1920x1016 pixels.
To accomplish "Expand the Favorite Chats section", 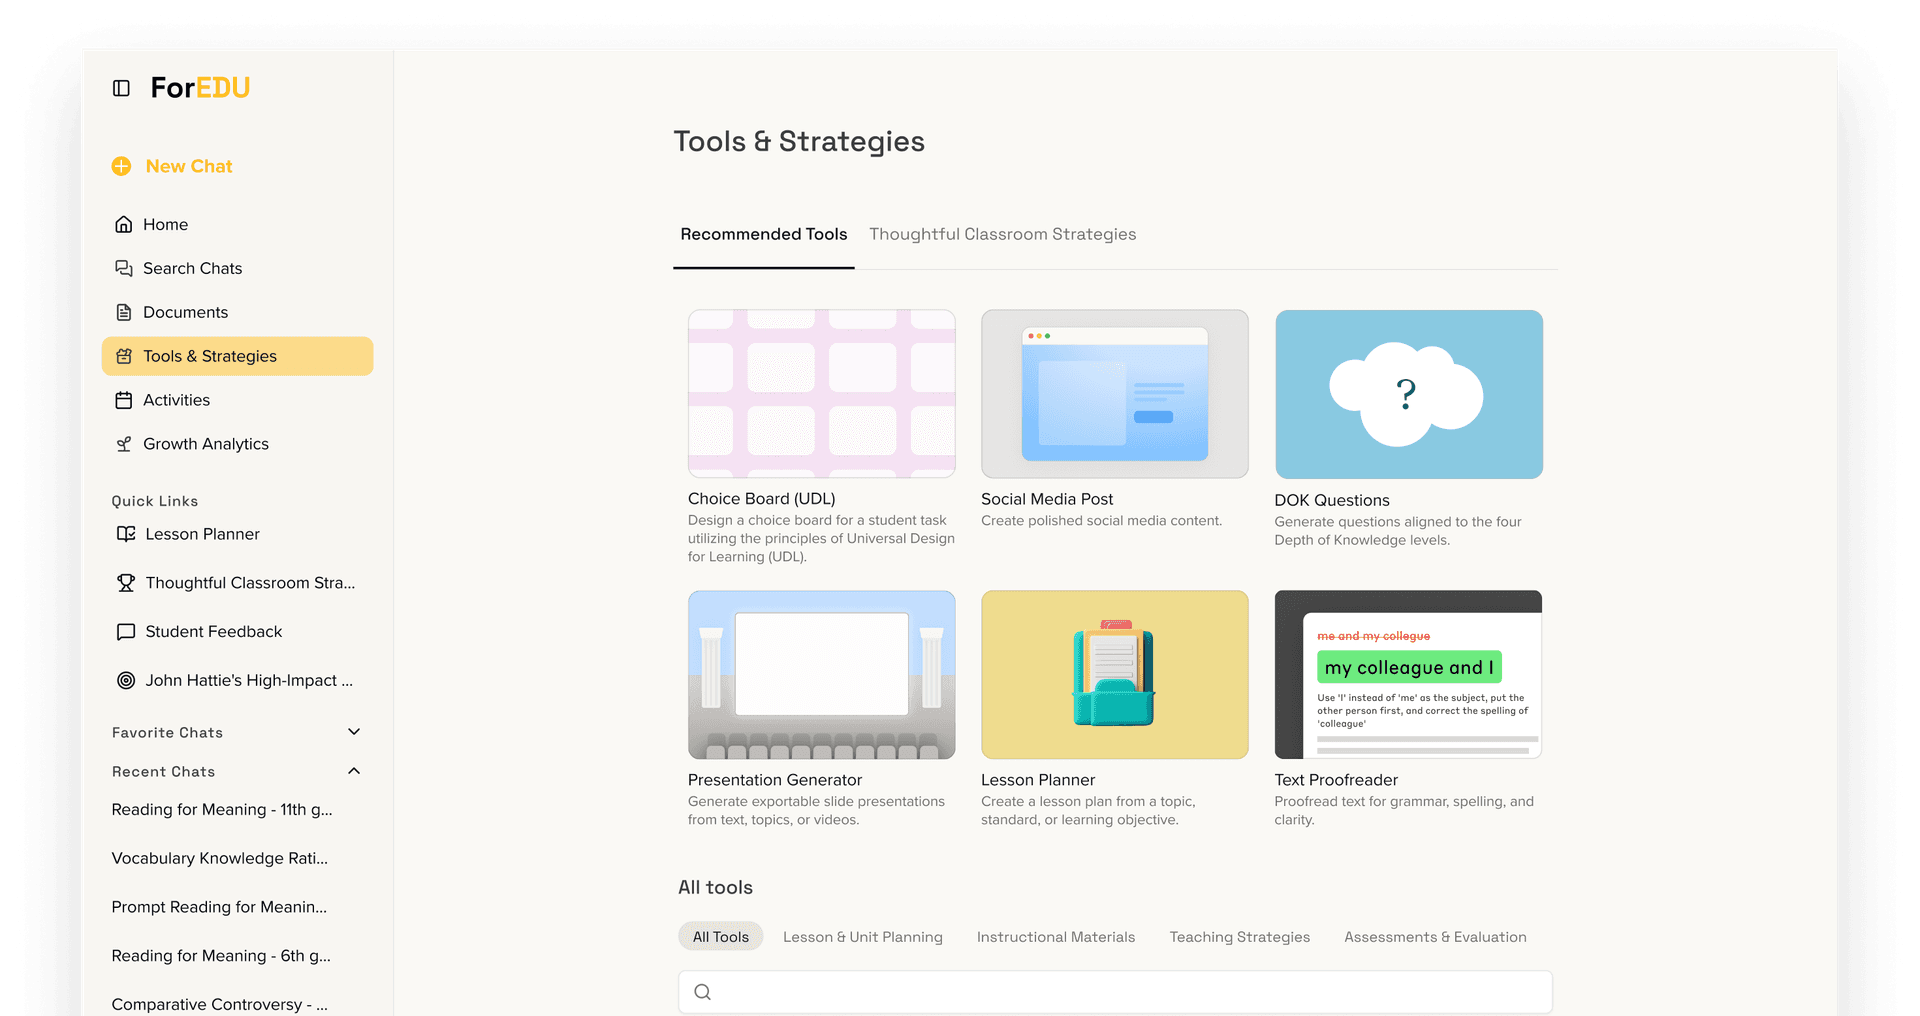I will point(354,732).
